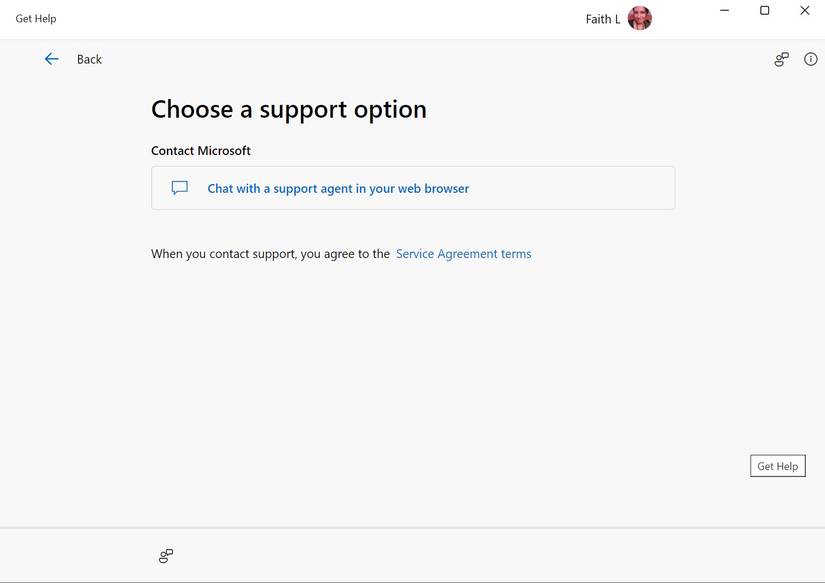Click the Get Help title bar text
Image resolution: width=825 pixels, height=583 pixels.
(x=36, y=19)
